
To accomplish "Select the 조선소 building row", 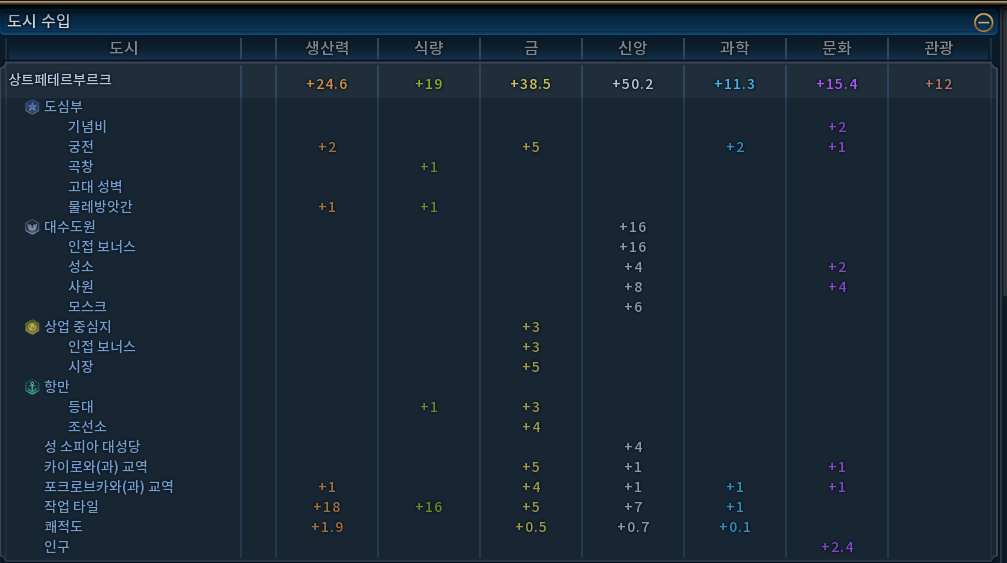I will click(x=87, y=426).
